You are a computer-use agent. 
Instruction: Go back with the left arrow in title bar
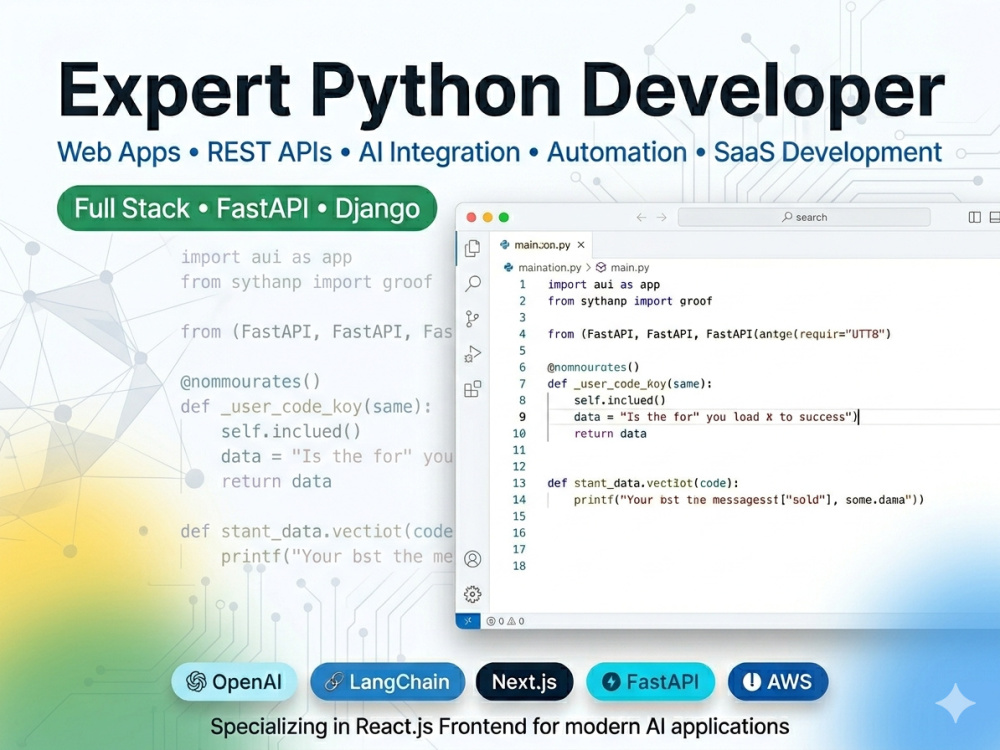pos(641,217)
